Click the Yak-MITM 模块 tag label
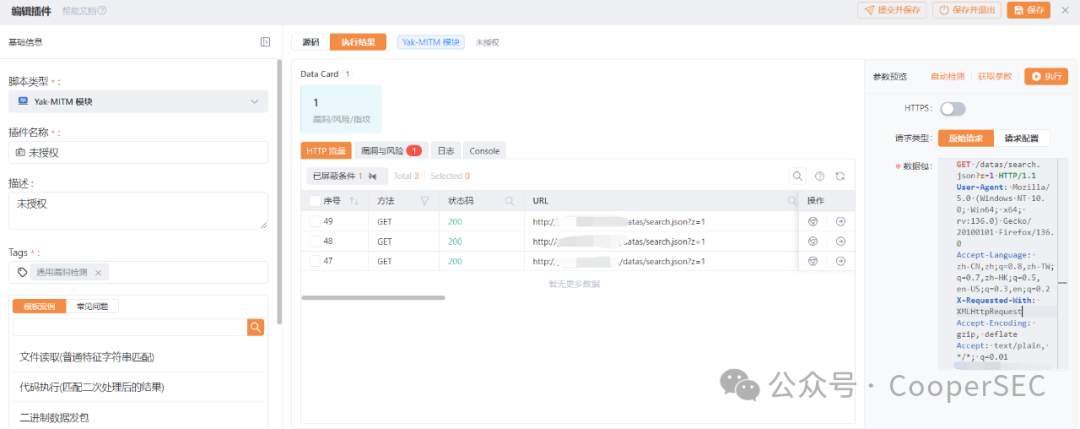1080x429 pixels. click(431, 42)
